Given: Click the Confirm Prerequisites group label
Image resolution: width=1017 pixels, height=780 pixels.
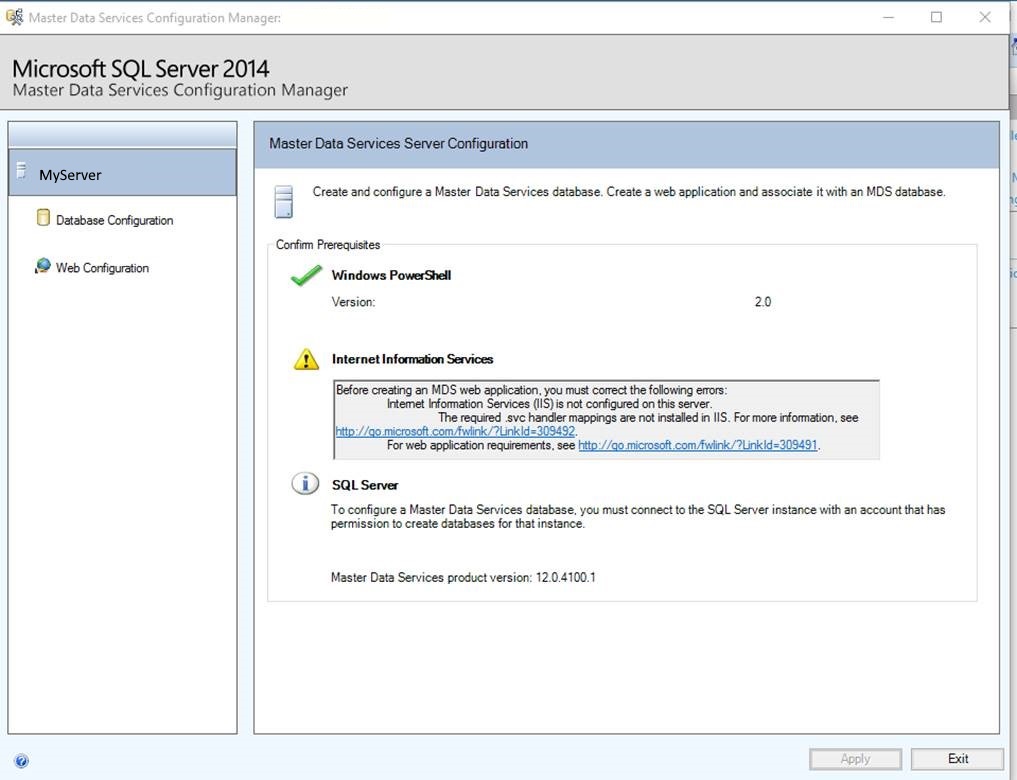Looking at the screenshot, I should pos(328,244).
